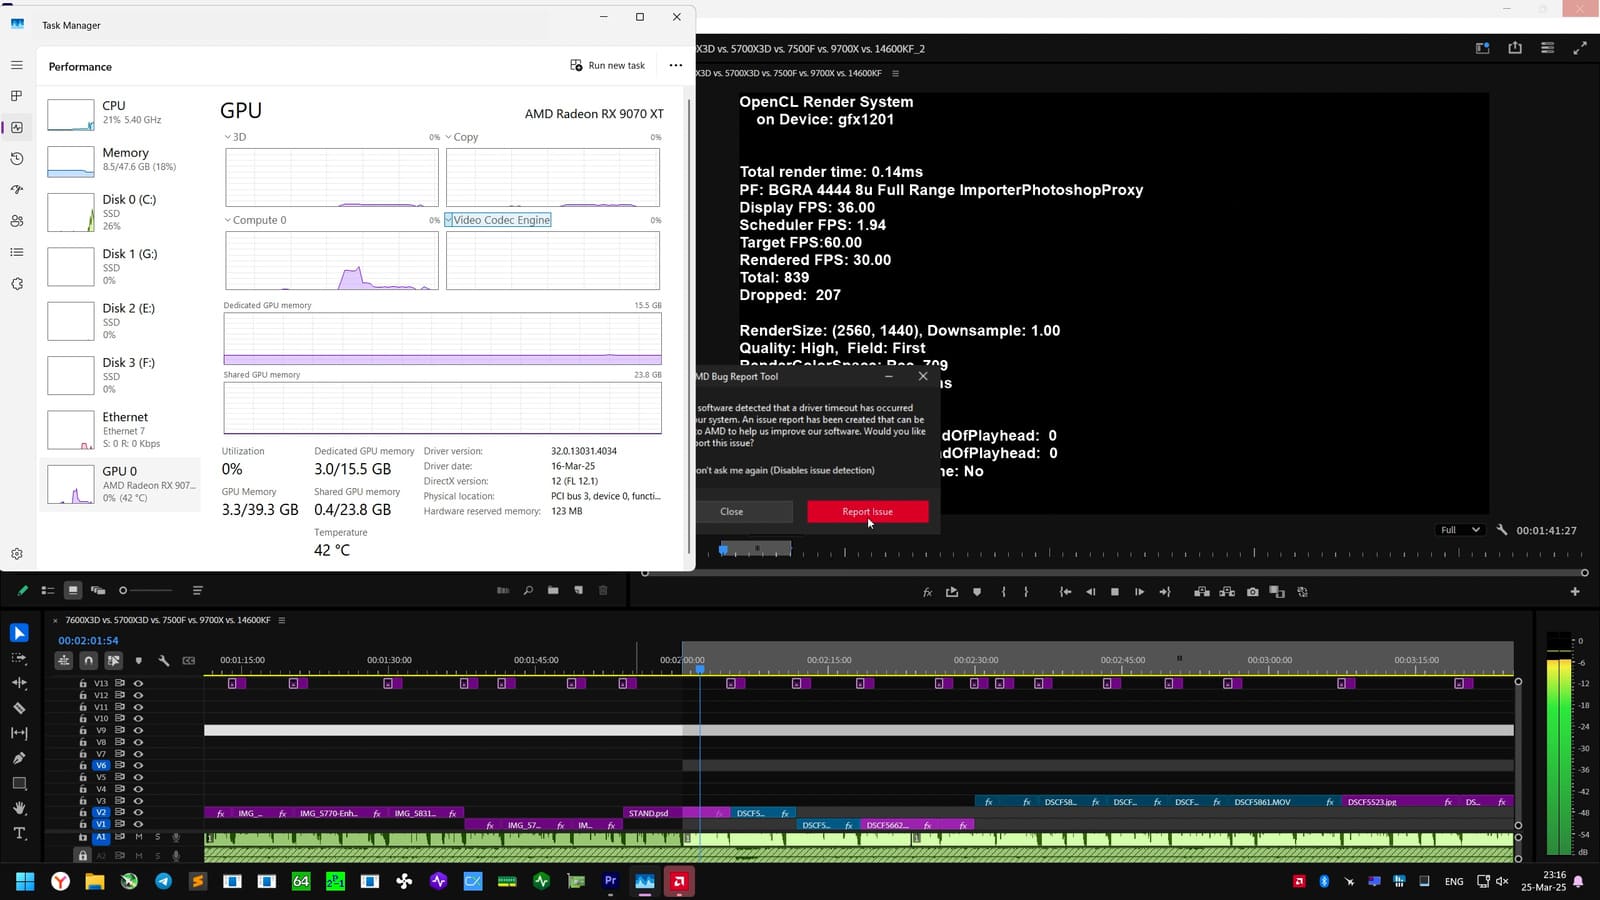Screen dimensions: 1600x900
Task: Select the Track Select Forward tool
Action: coord(19,658)
